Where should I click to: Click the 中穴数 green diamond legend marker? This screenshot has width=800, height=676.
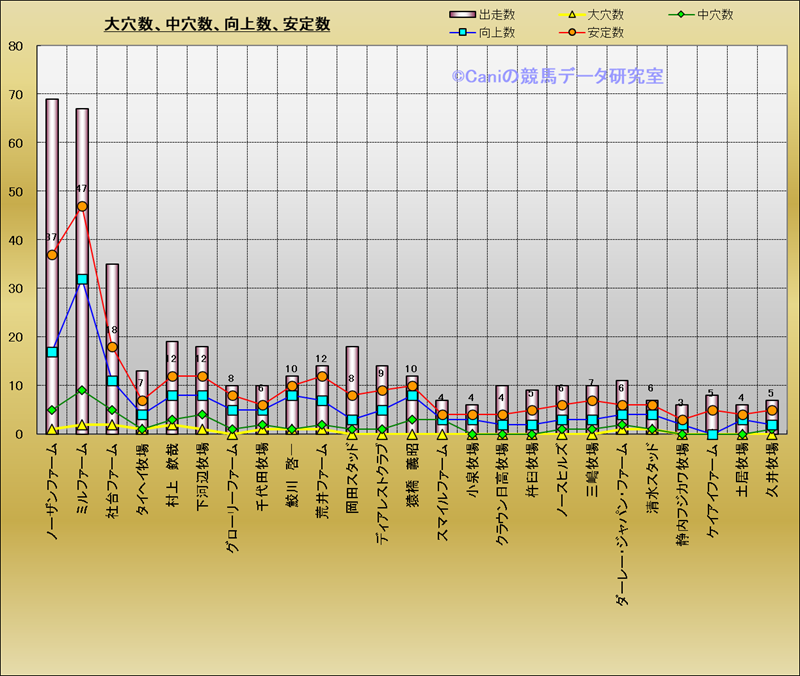[x=680, y=15]
